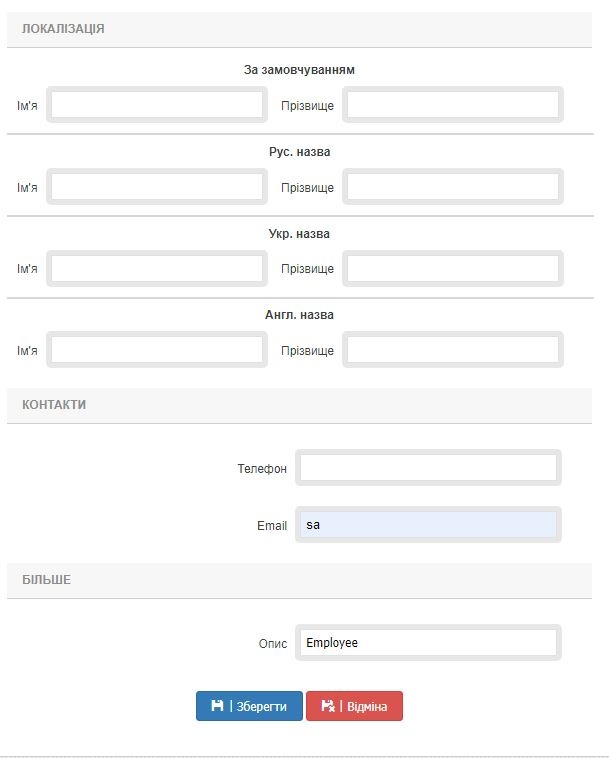Select the Укр. назва Прізвище field
The width and height of the screenshot is (609, 758).
tap(452, 268)
